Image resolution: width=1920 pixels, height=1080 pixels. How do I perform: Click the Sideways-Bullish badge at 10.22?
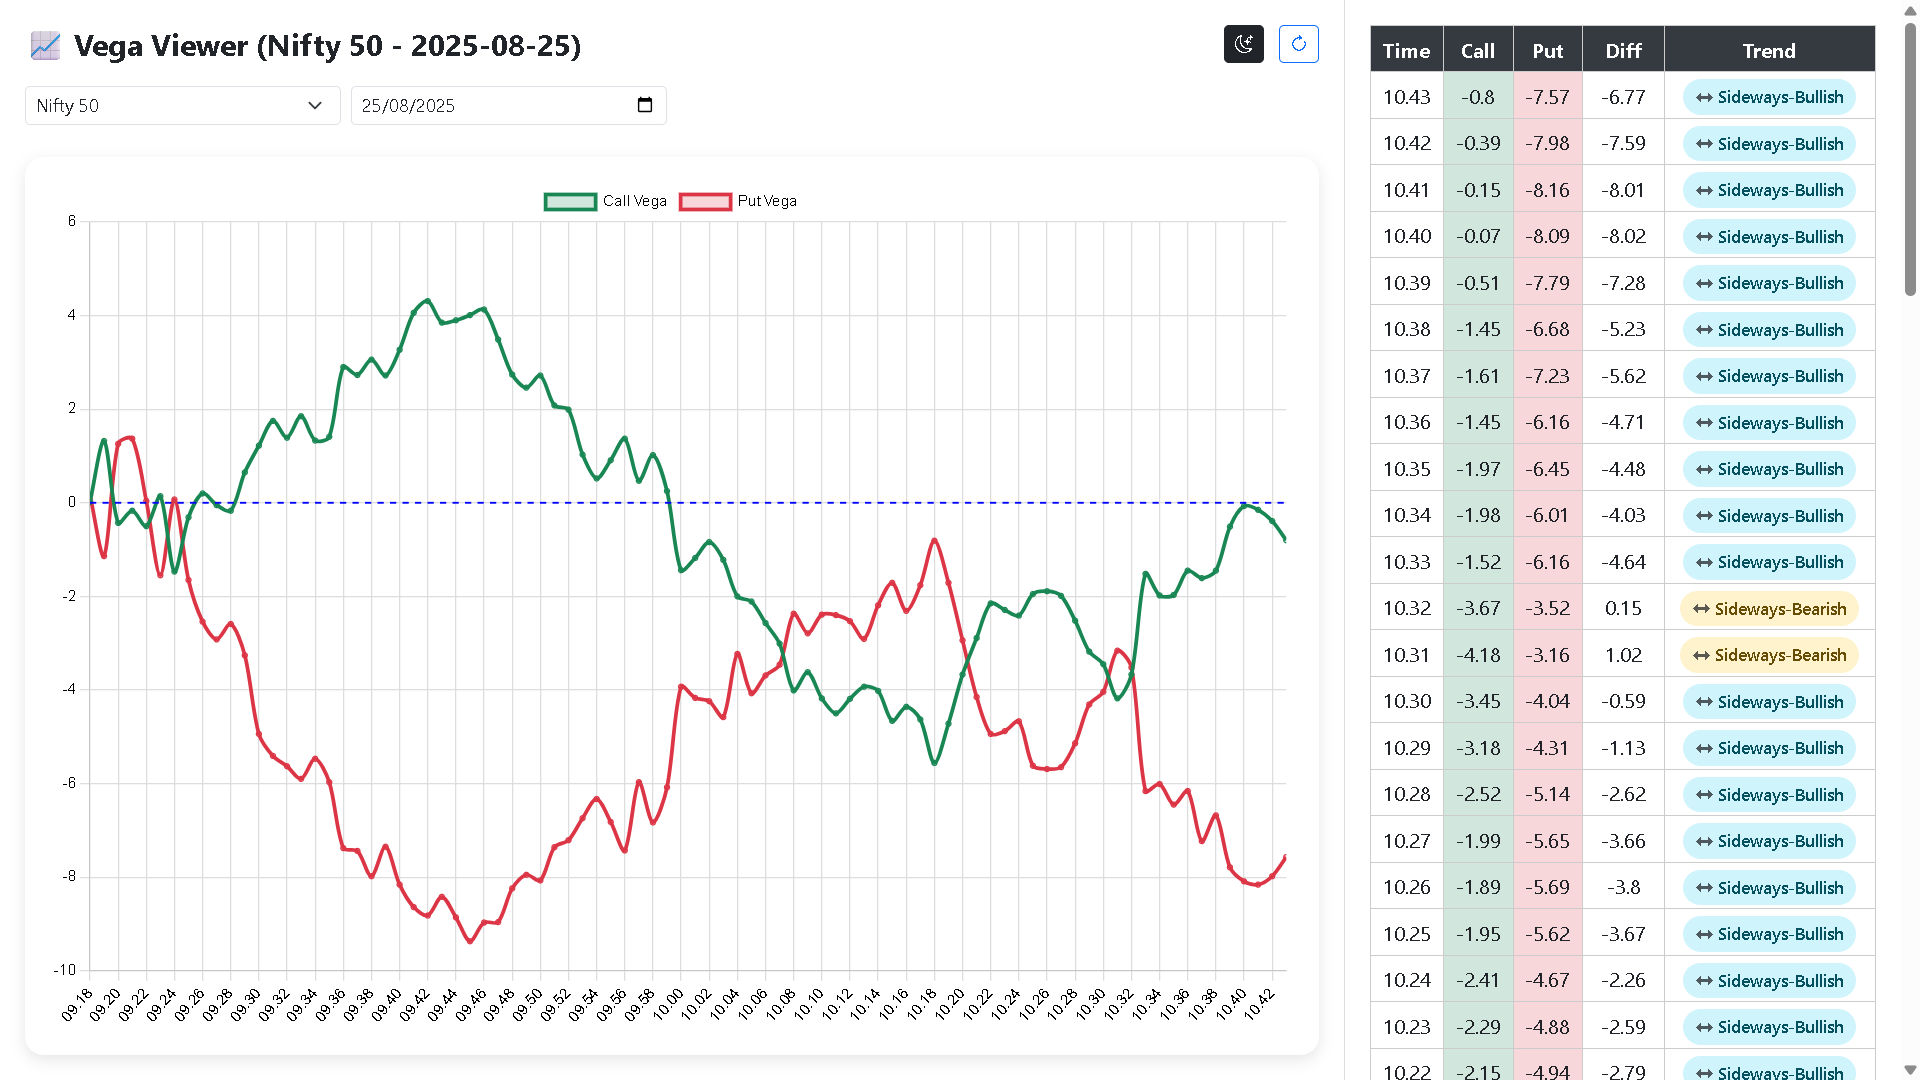pos(1769,1072)
